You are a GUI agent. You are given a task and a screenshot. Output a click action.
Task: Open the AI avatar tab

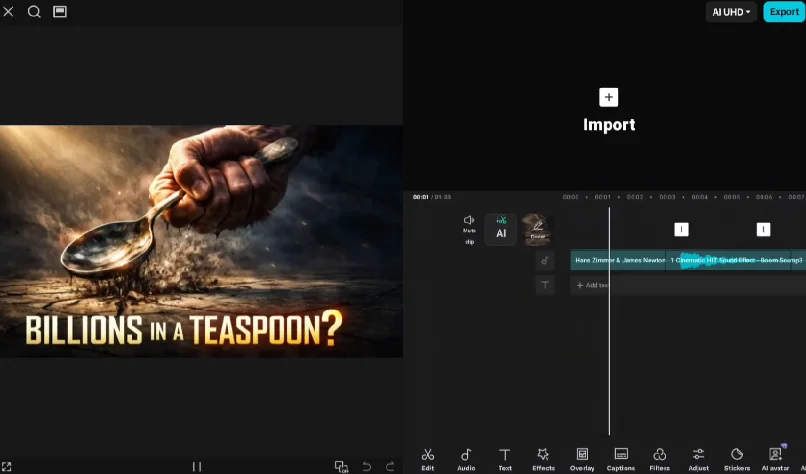[775, 458]
